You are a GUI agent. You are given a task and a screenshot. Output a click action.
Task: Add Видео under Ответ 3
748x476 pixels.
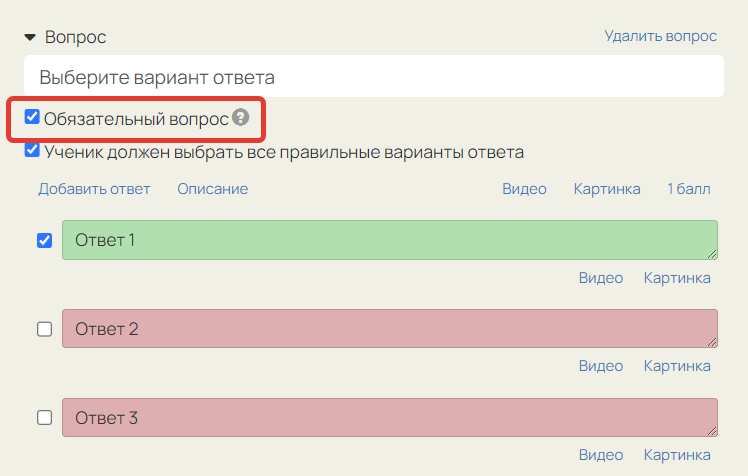601,455
